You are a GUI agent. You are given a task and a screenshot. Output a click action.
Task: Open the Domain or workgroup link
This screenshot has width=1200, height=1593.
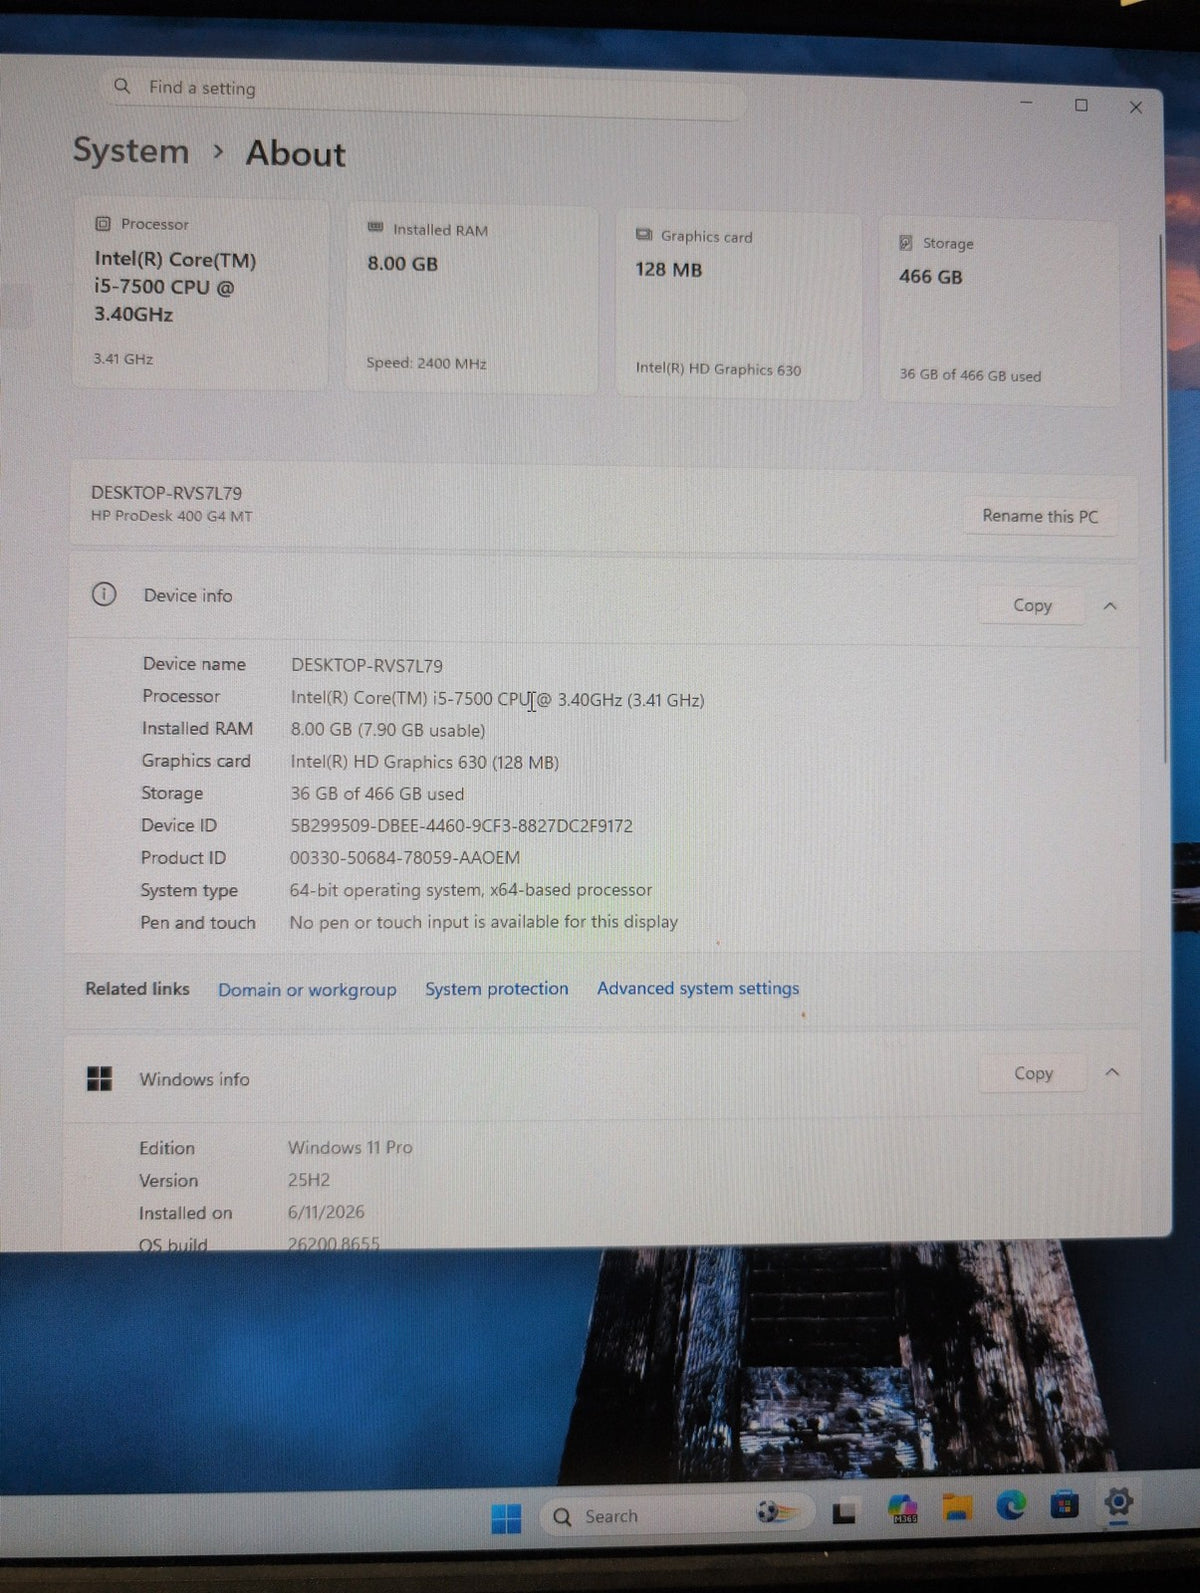pyautogui.click(x=307, y=990)
